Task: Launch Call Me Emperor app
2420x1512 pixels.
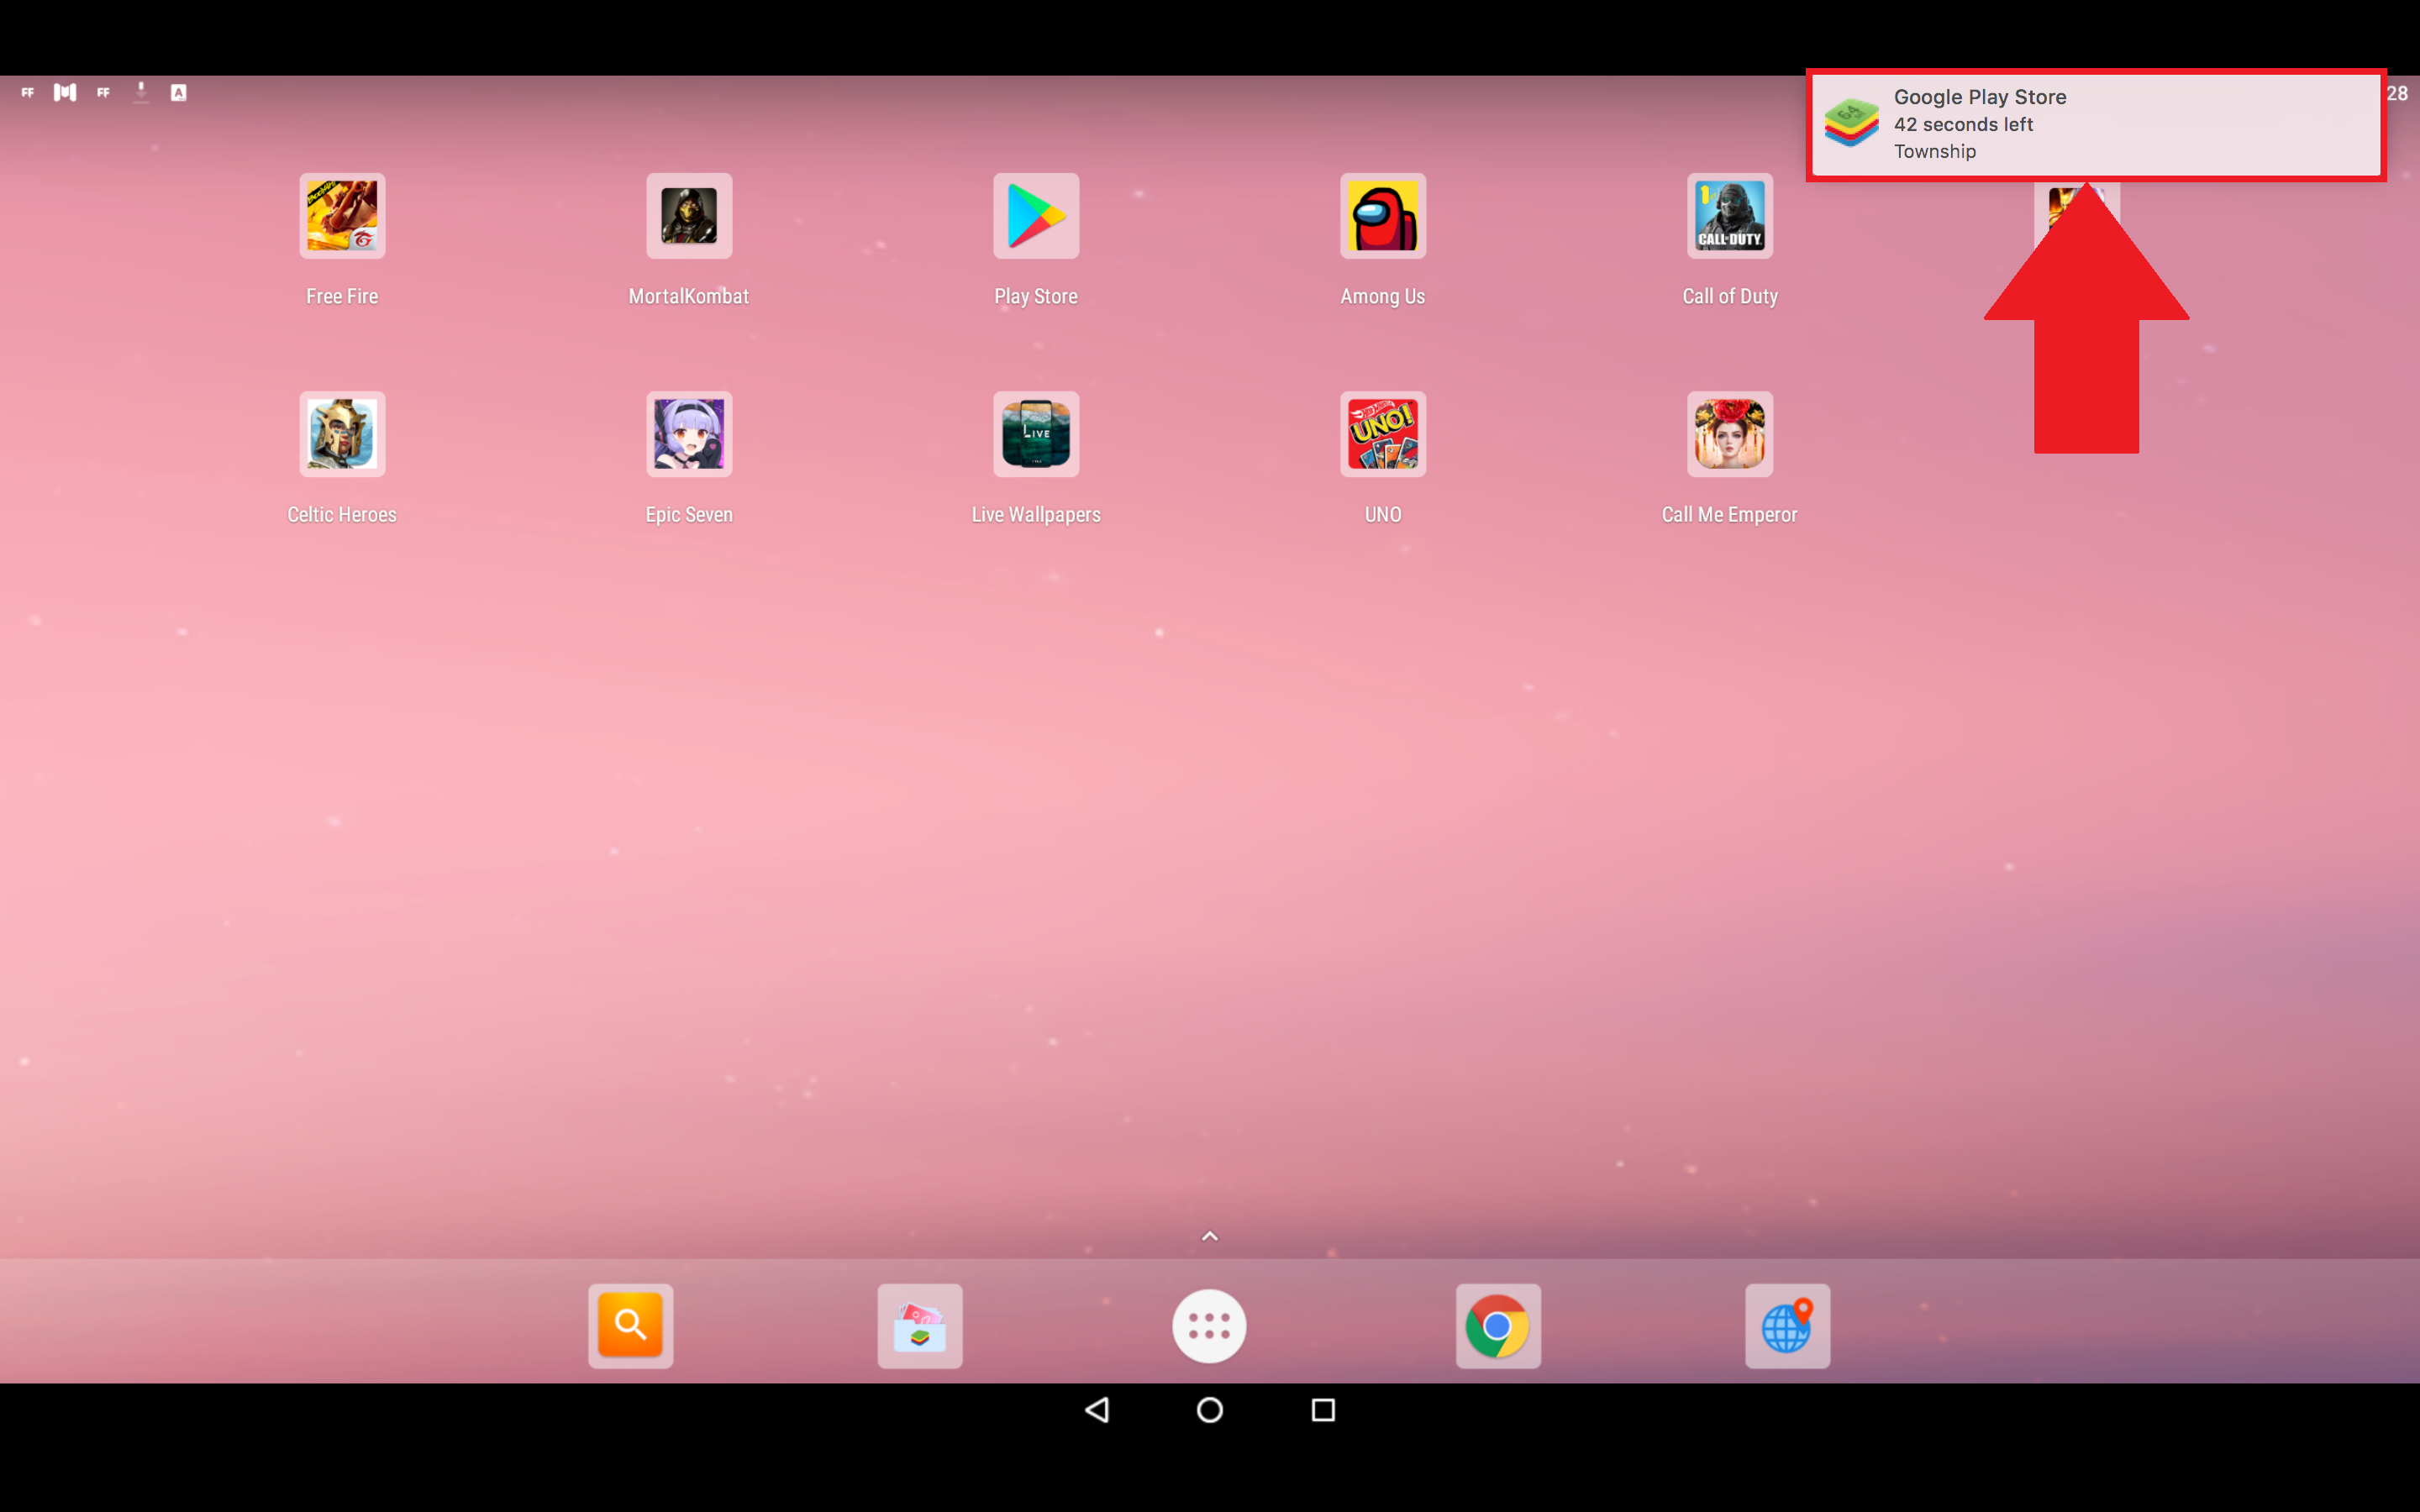Action: tap(1728, 433)
